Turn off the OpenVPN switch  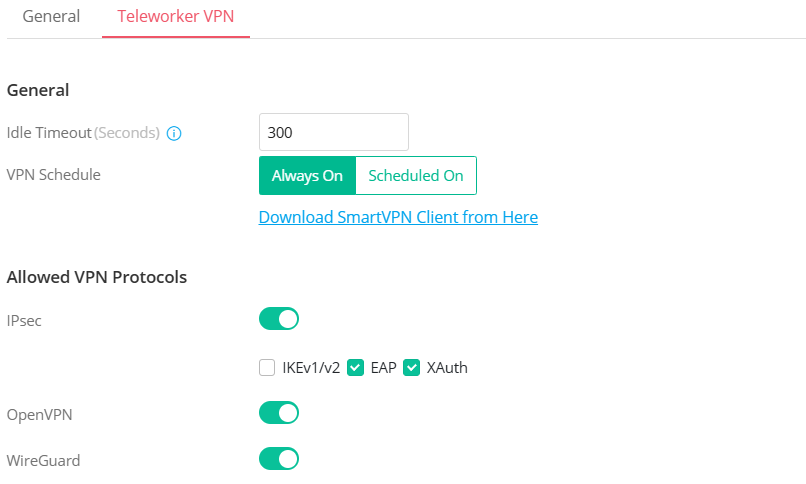point(279,413)
